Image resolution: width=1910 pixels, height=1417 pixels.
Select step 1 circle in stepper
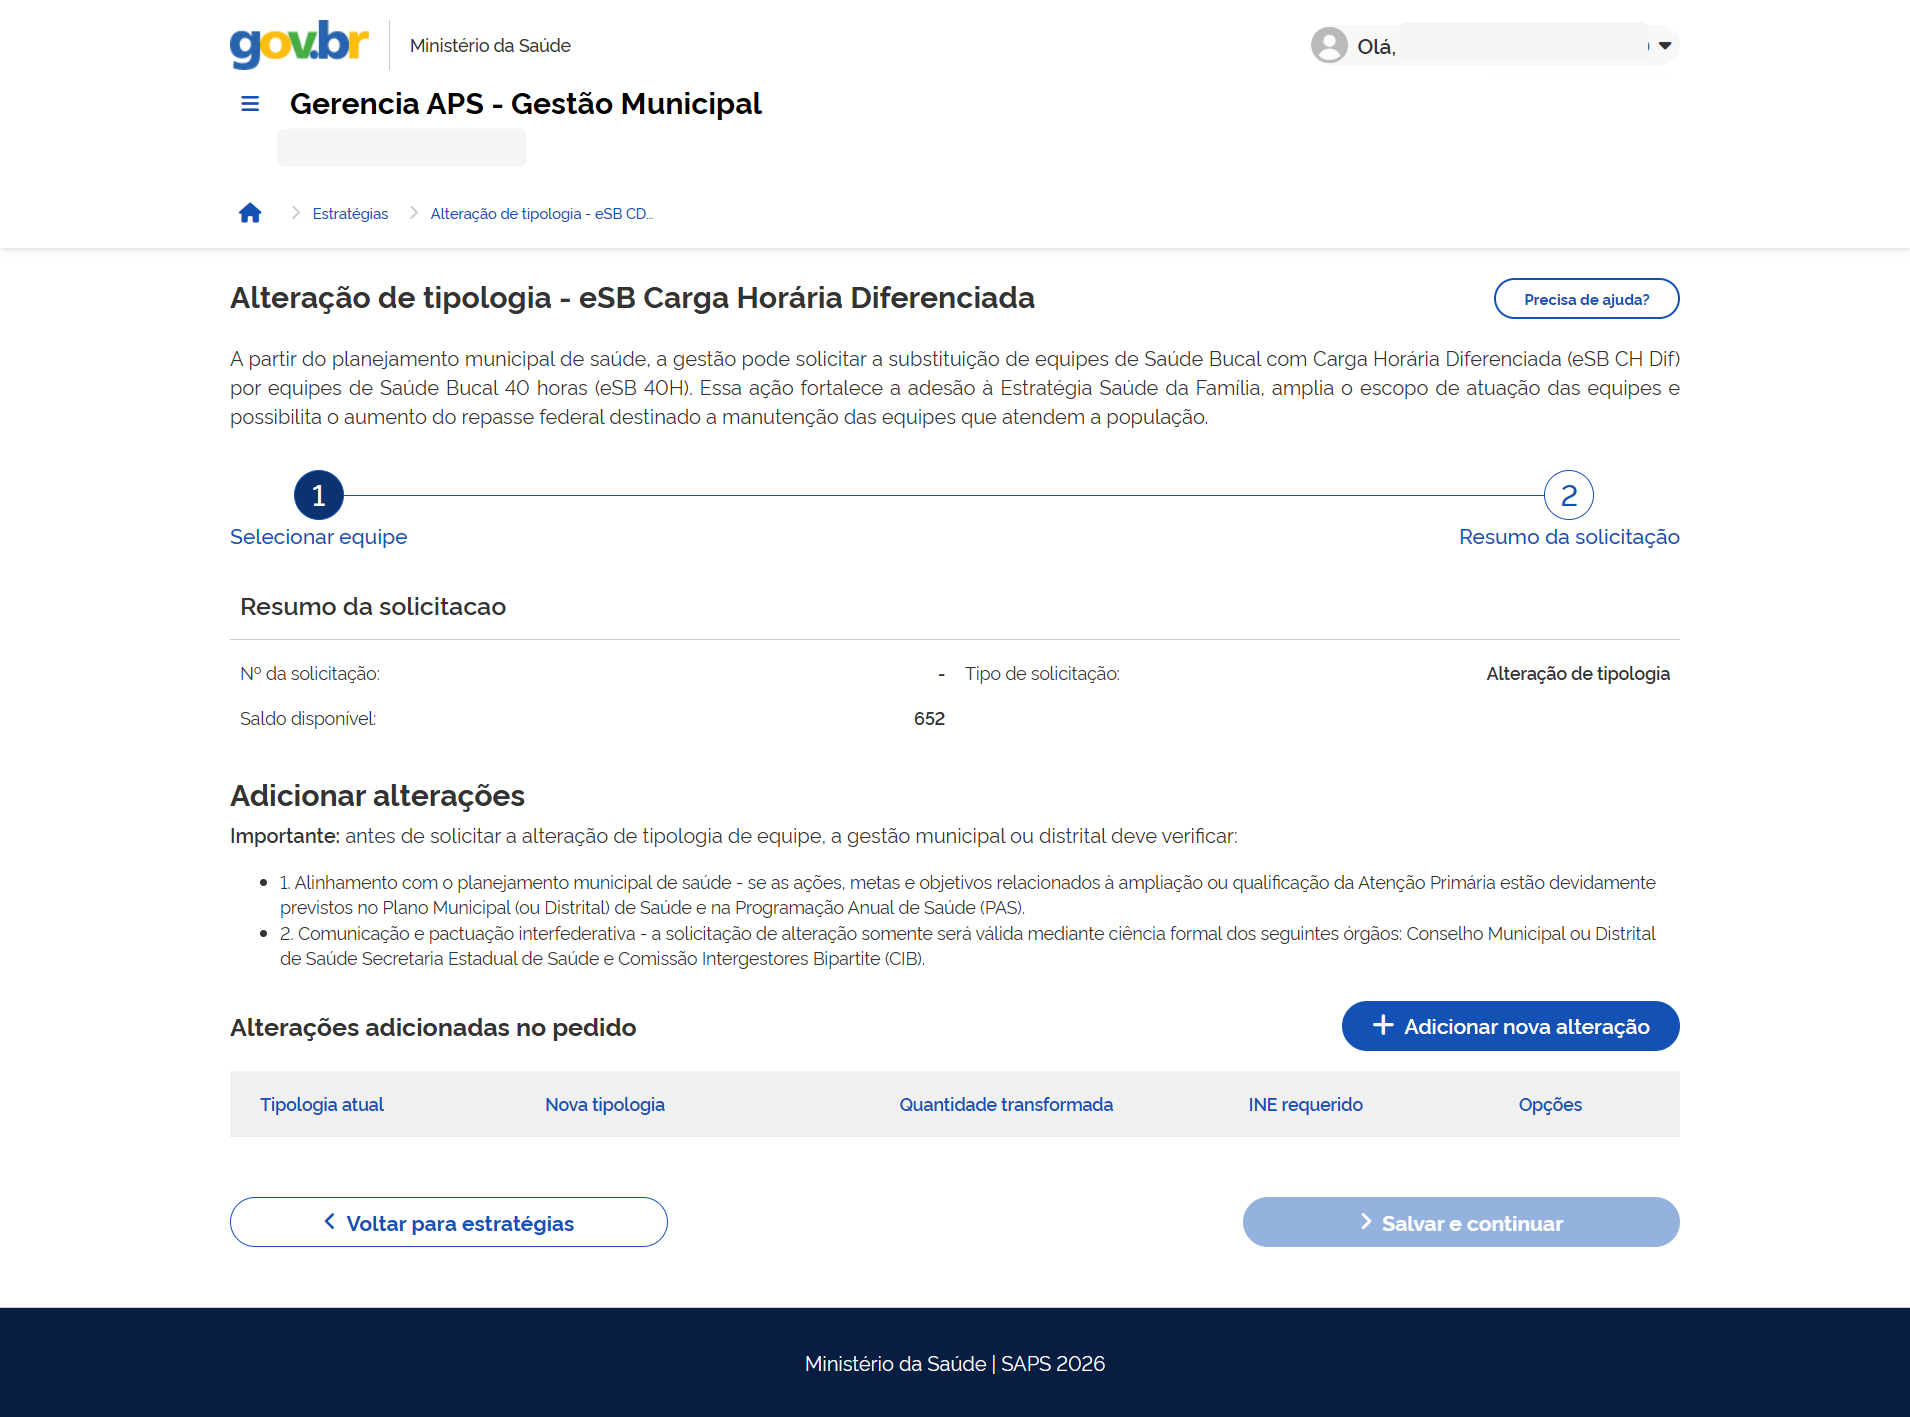coord(319,495)
